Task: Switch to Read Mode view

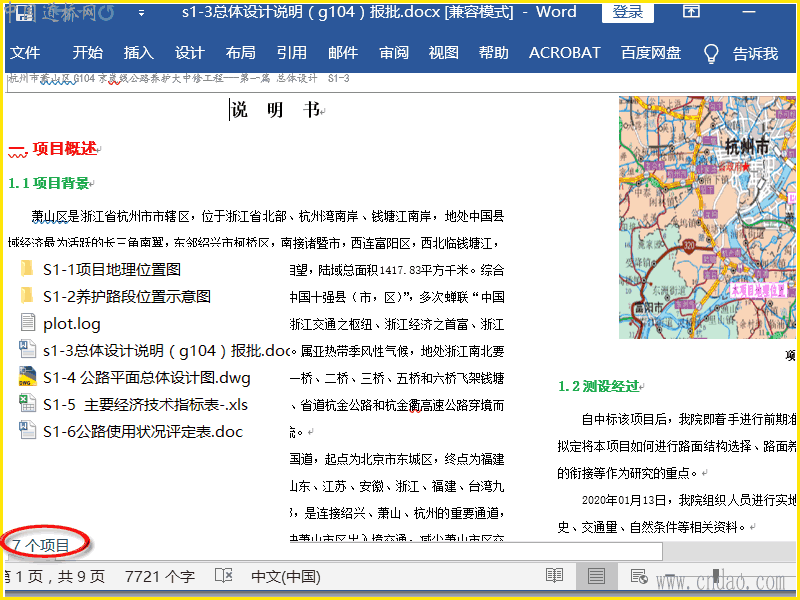Action: pos(554,576)
